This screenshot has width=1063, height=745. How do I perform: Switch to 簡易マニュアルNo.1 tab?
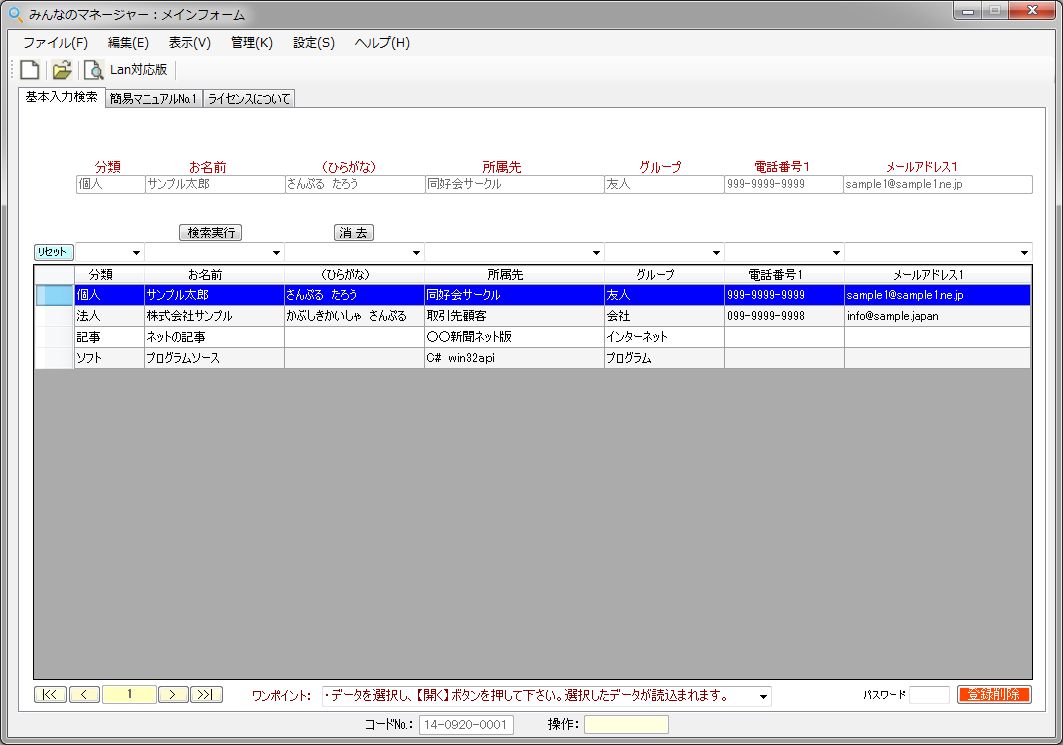pos(153,98)
